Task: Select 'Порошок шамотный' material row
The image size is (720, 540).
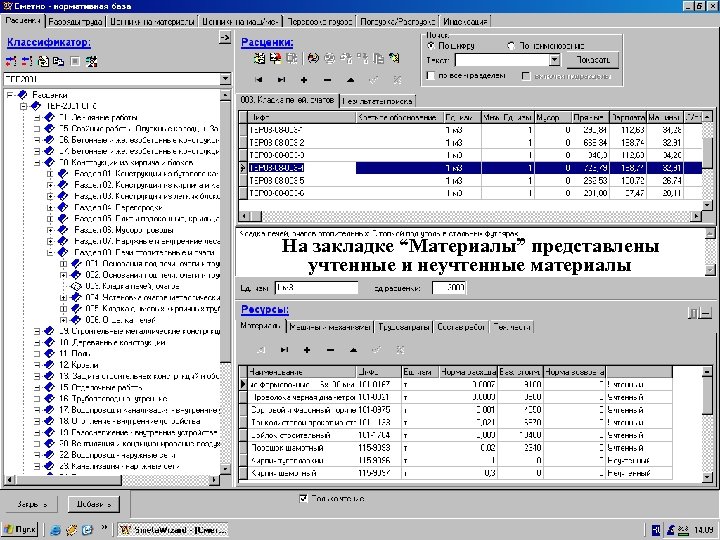Action: (456, 448)
